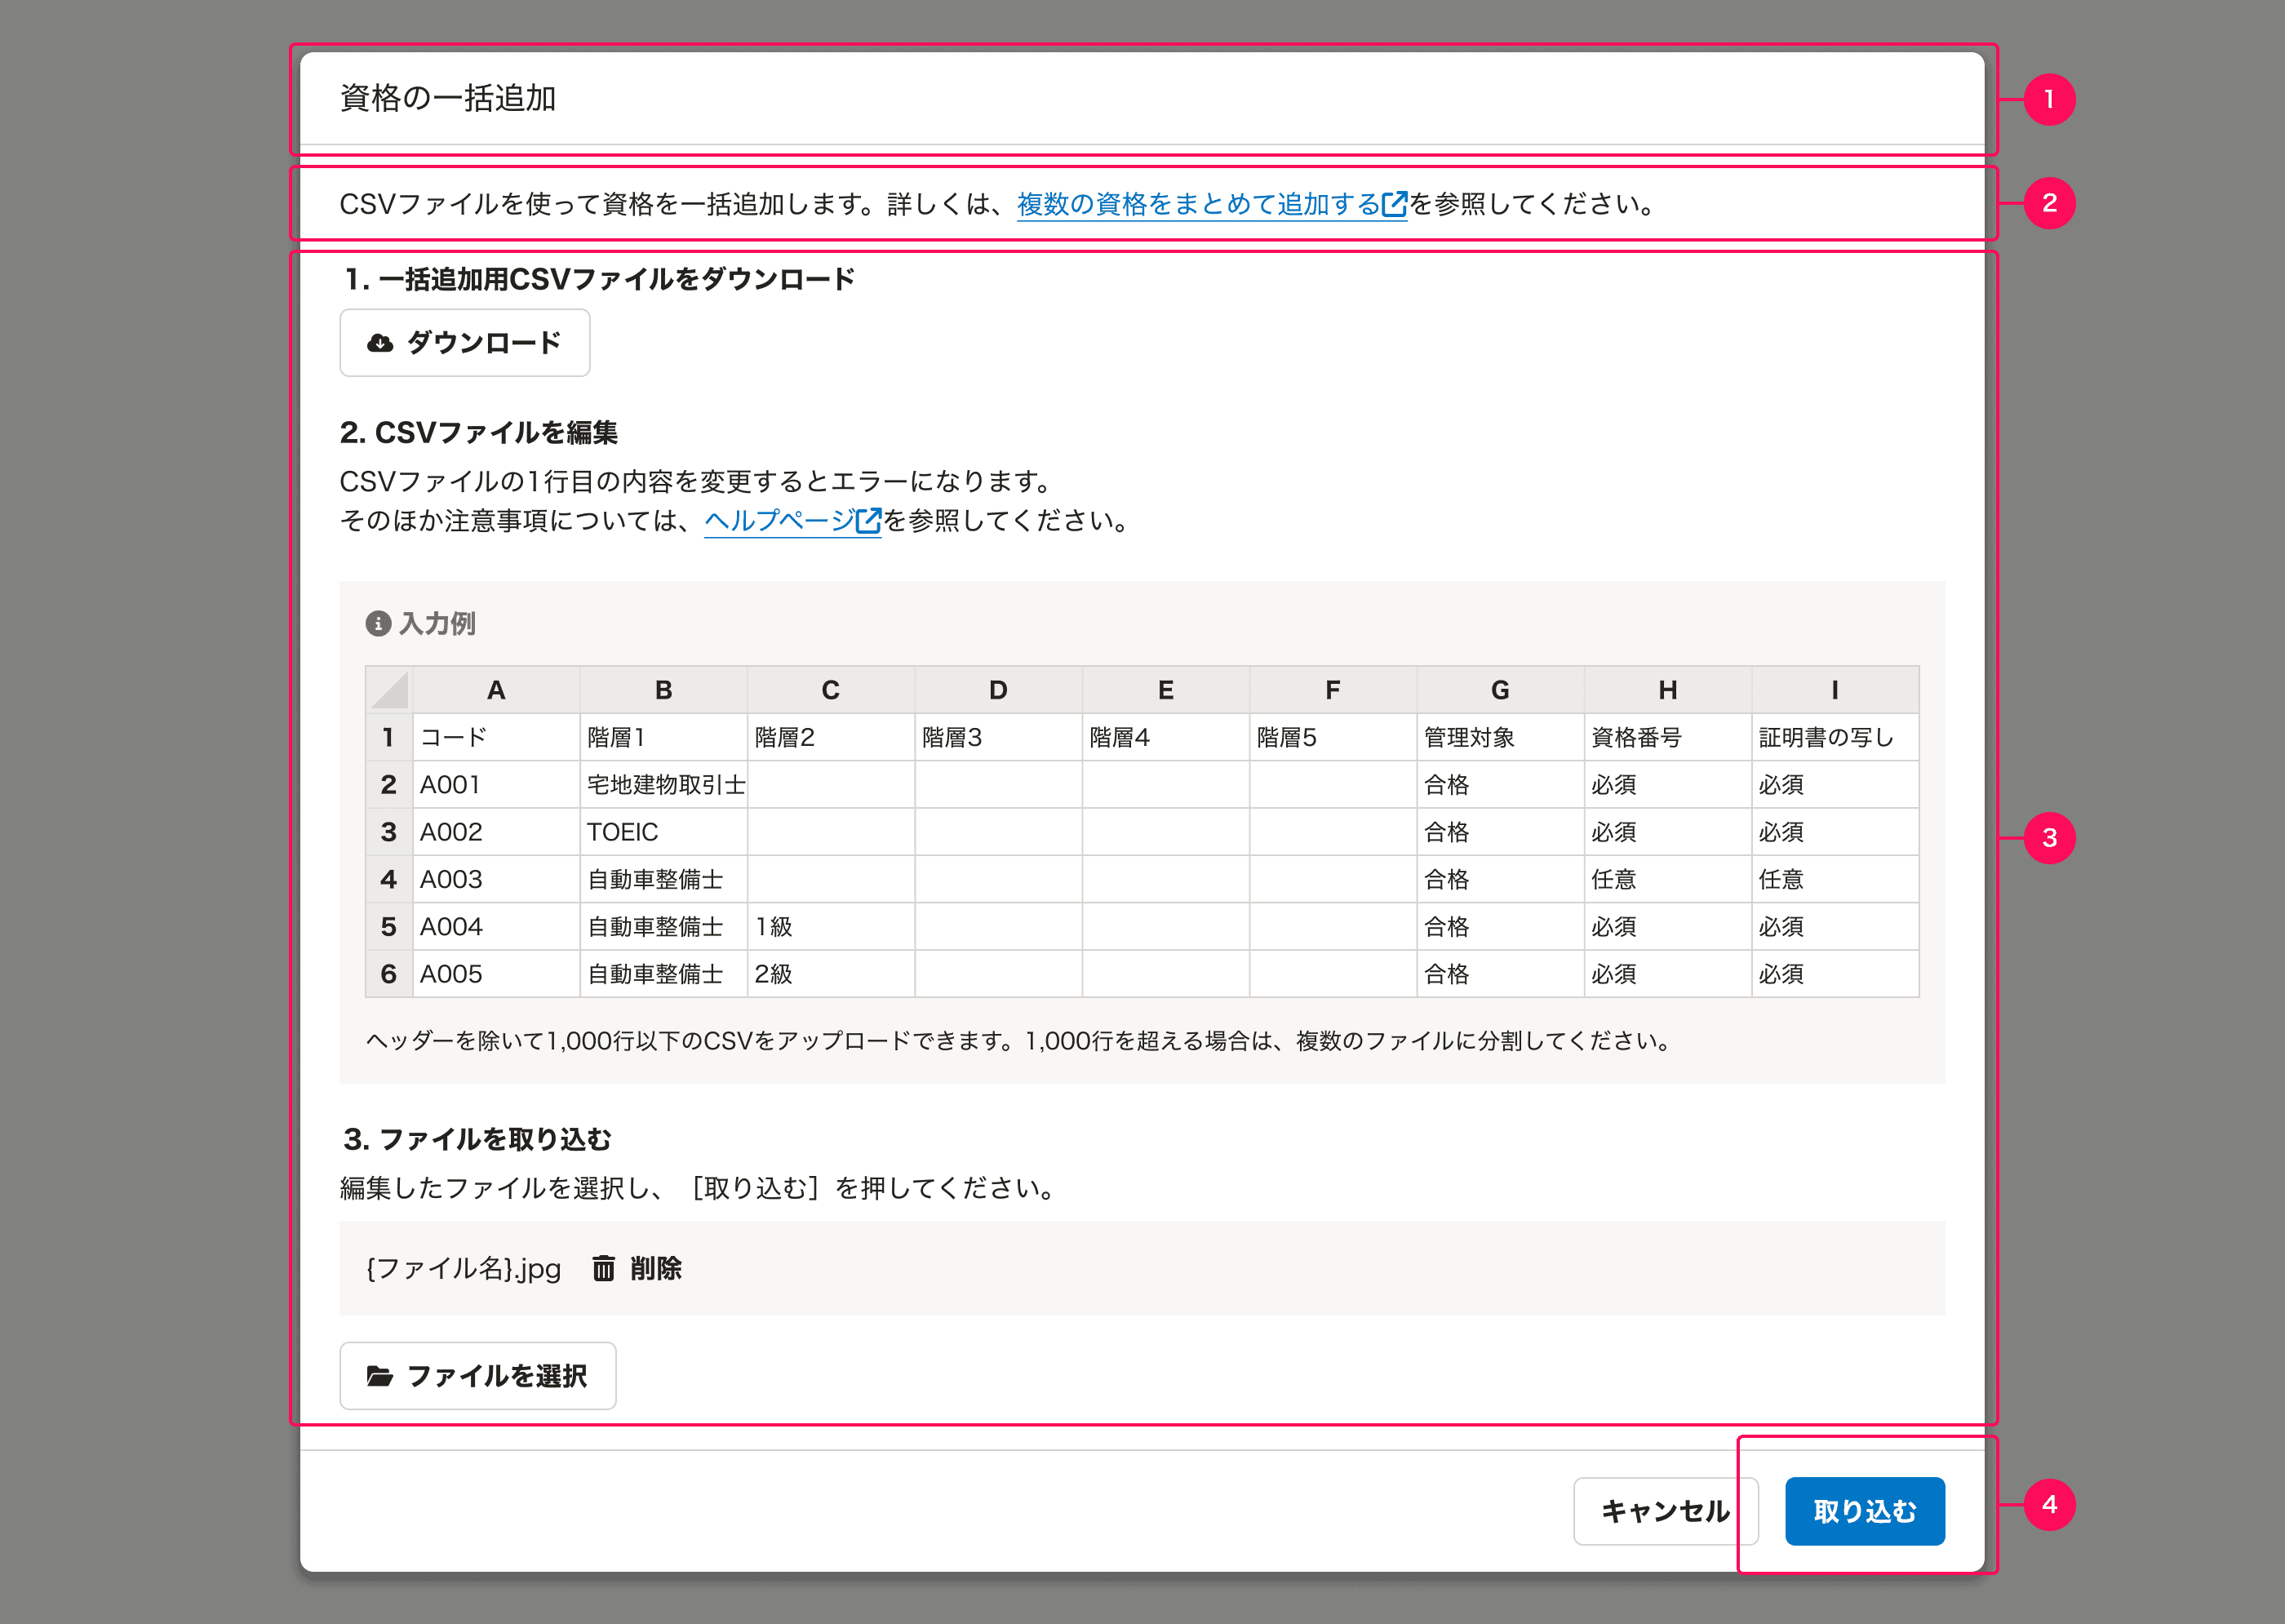The width and height of the screenshot is (2285, 1624).
Task: Click the open folder icon
Action: [380, 1376]
